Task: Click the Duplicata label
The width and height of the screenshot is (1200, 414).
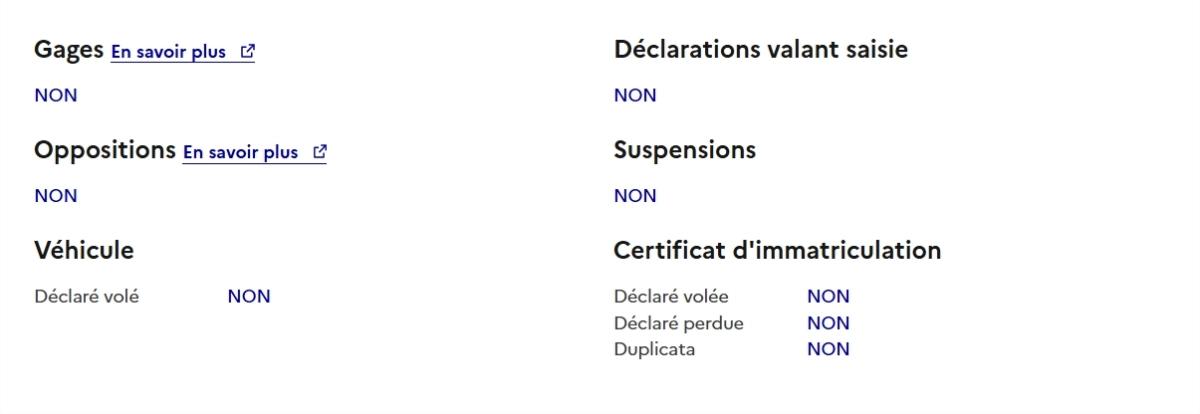Action: coord(654,349)
